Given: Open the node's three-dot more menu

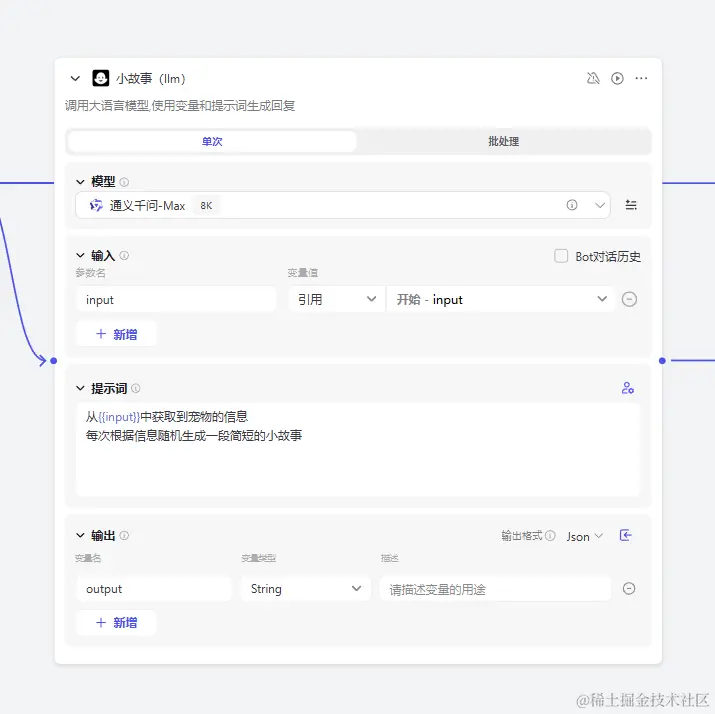Looking at the screenshot, I should click(641, 78).
